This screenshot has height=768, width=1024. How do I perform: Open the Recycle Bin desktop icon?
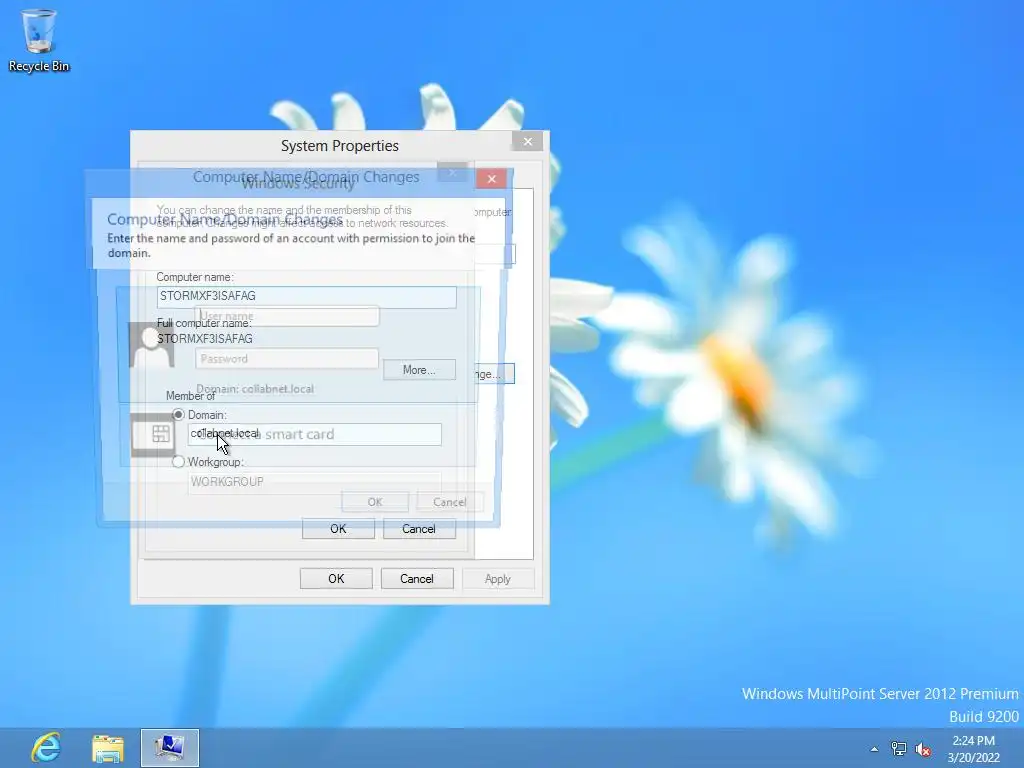tap(39, 40)
